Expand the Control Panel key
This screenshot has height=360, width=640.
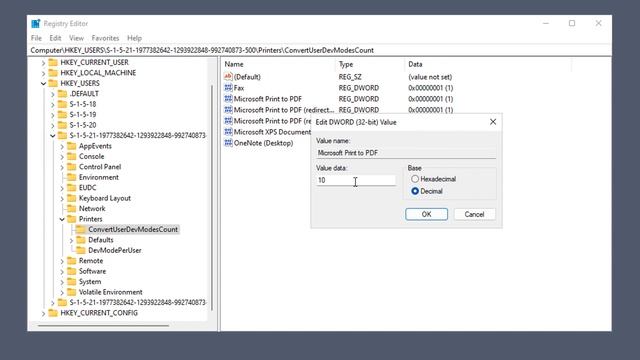pyautogui.click(x=62, y=167)
